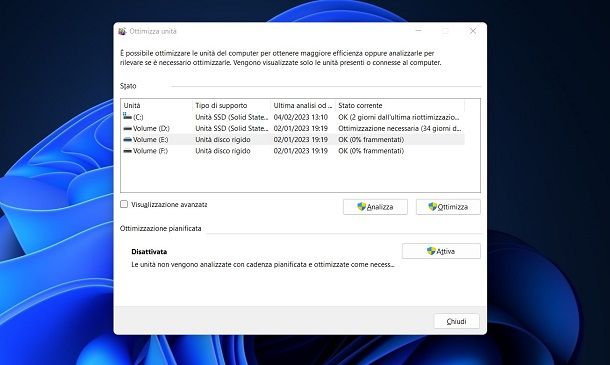The image size is (610, 365).
Task: Click the Analizza button
Action: click(375, 207)
